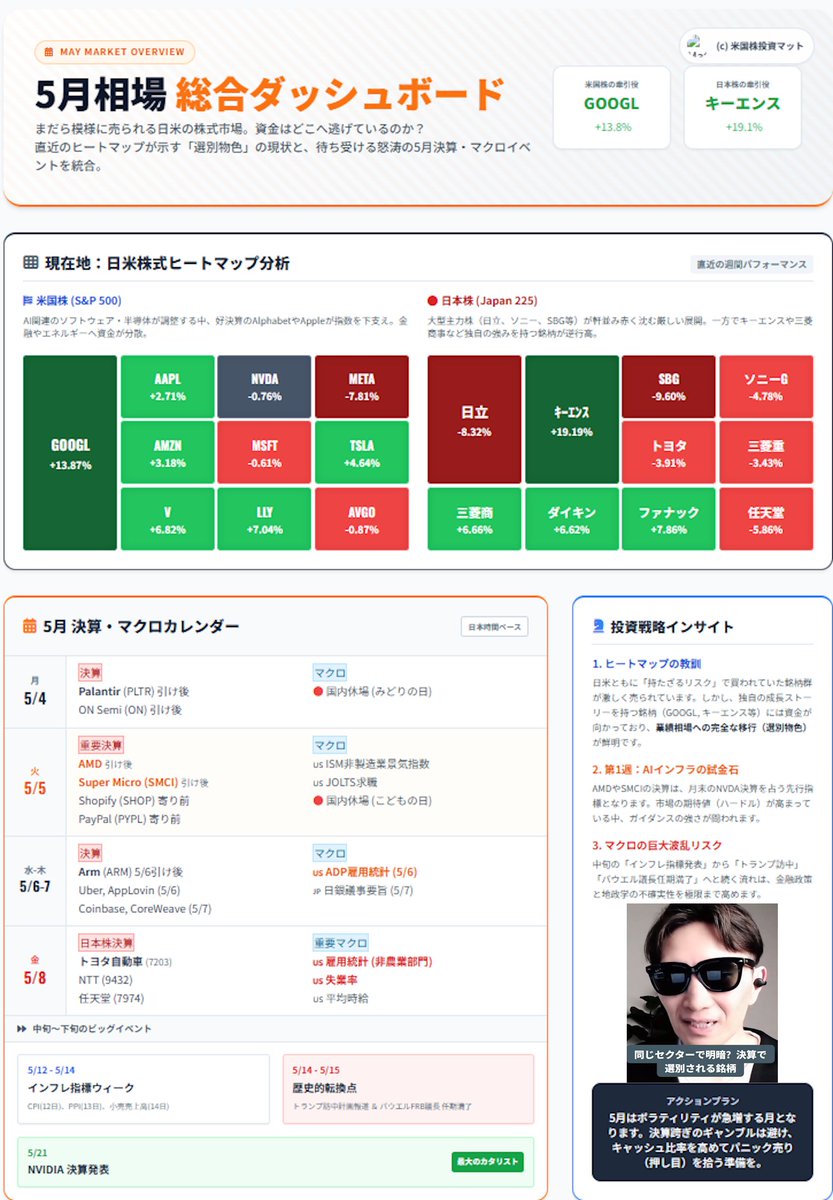The width and height of the screenshot is (833, 1200).
Task: Click the 日本時間ベース badge
Action: point(494,627)
